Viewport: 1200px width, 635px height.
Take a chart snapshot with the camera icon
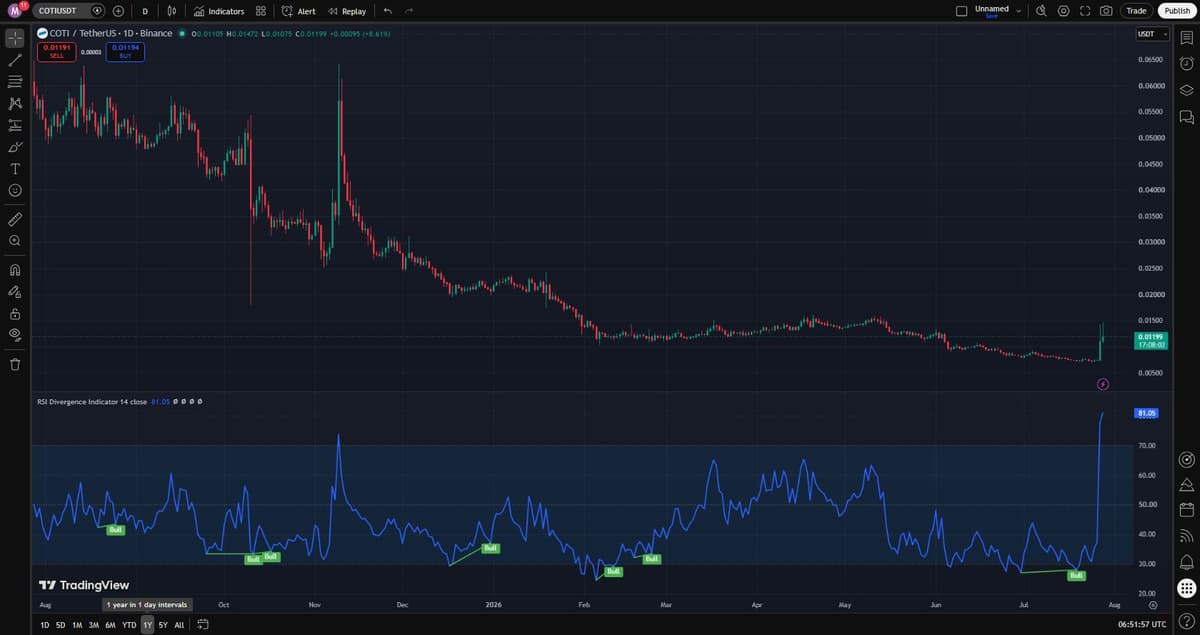pyautogui.click(x=1106, y=11)
